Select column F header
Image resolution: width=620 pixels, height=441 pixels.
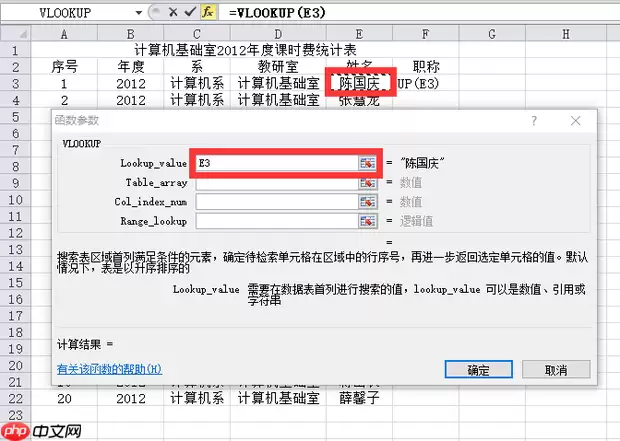425,34
